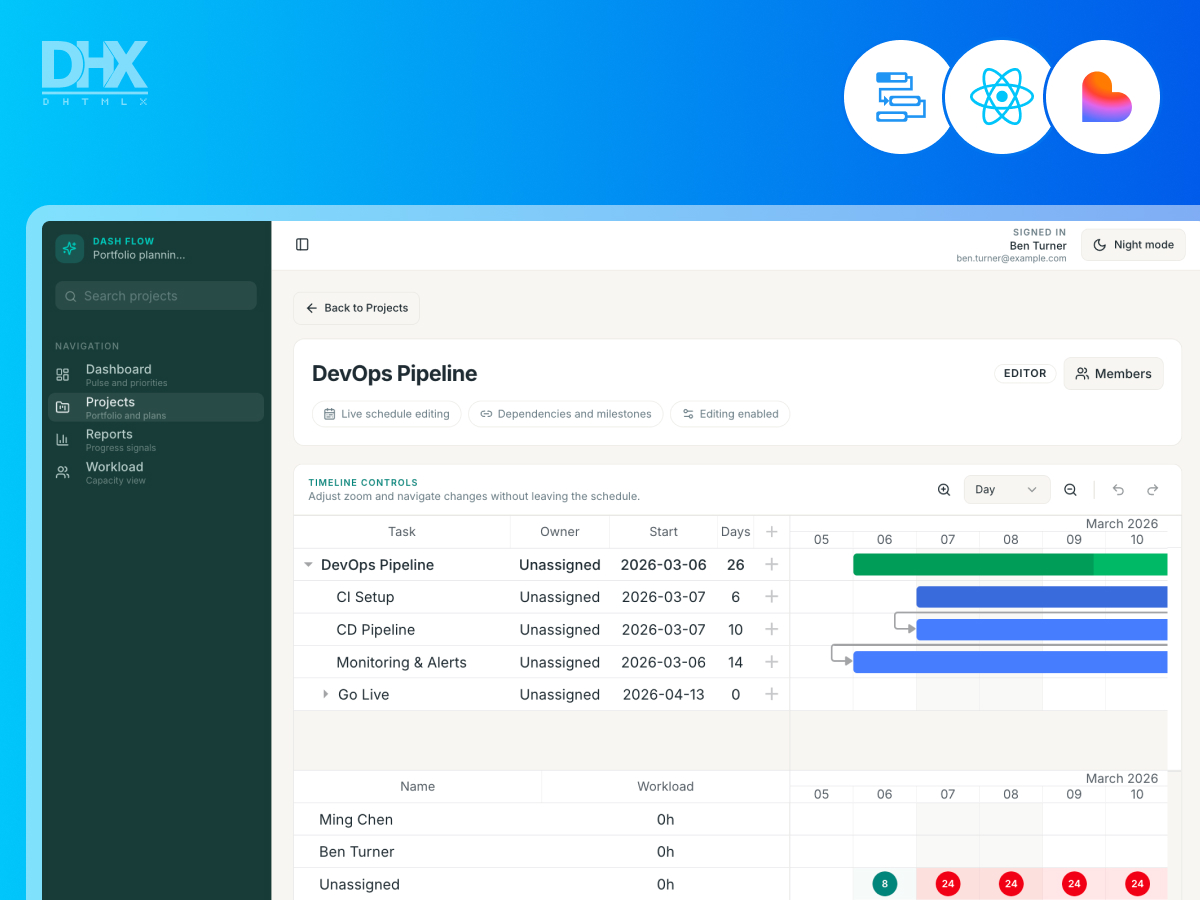Click the Task column header

[402, 532]
